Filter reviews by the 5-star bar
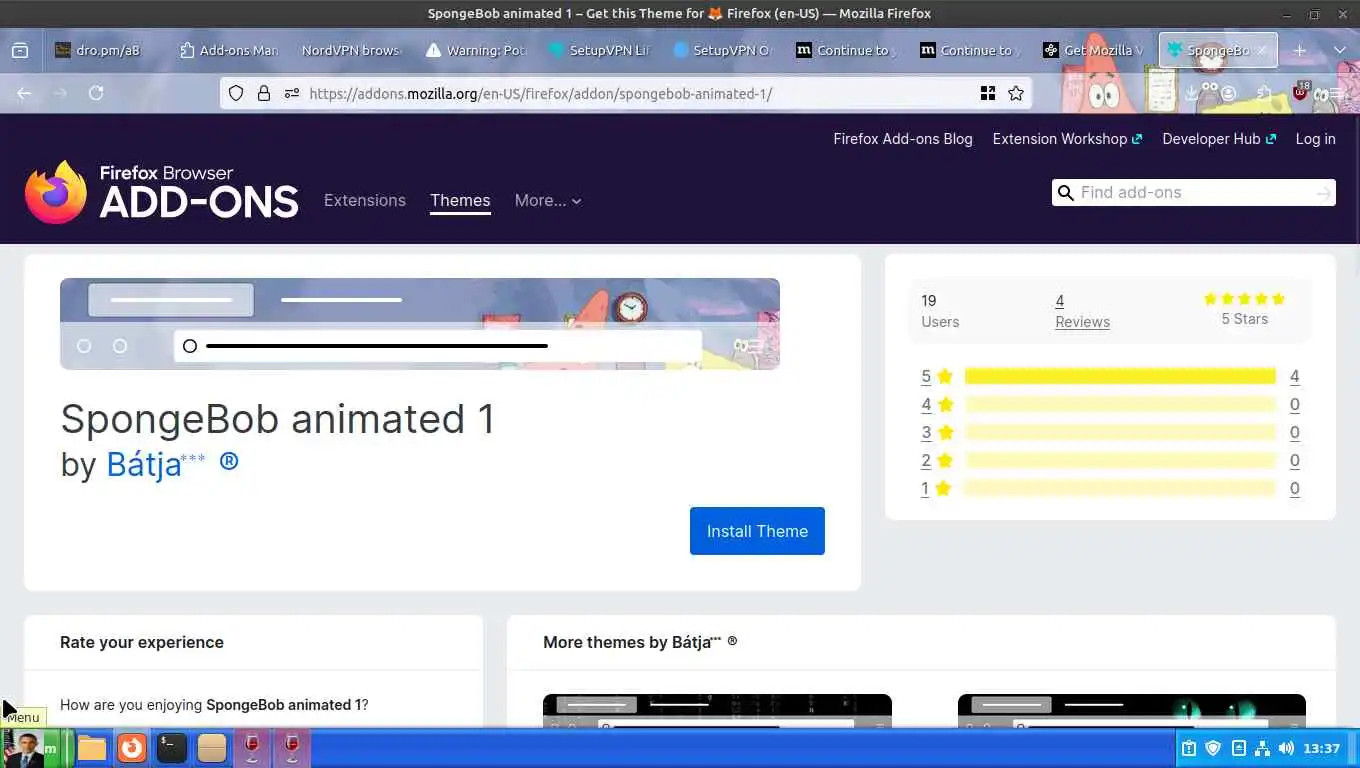The height and width of the screenshot is (768, 1360). click(1120, 376)
